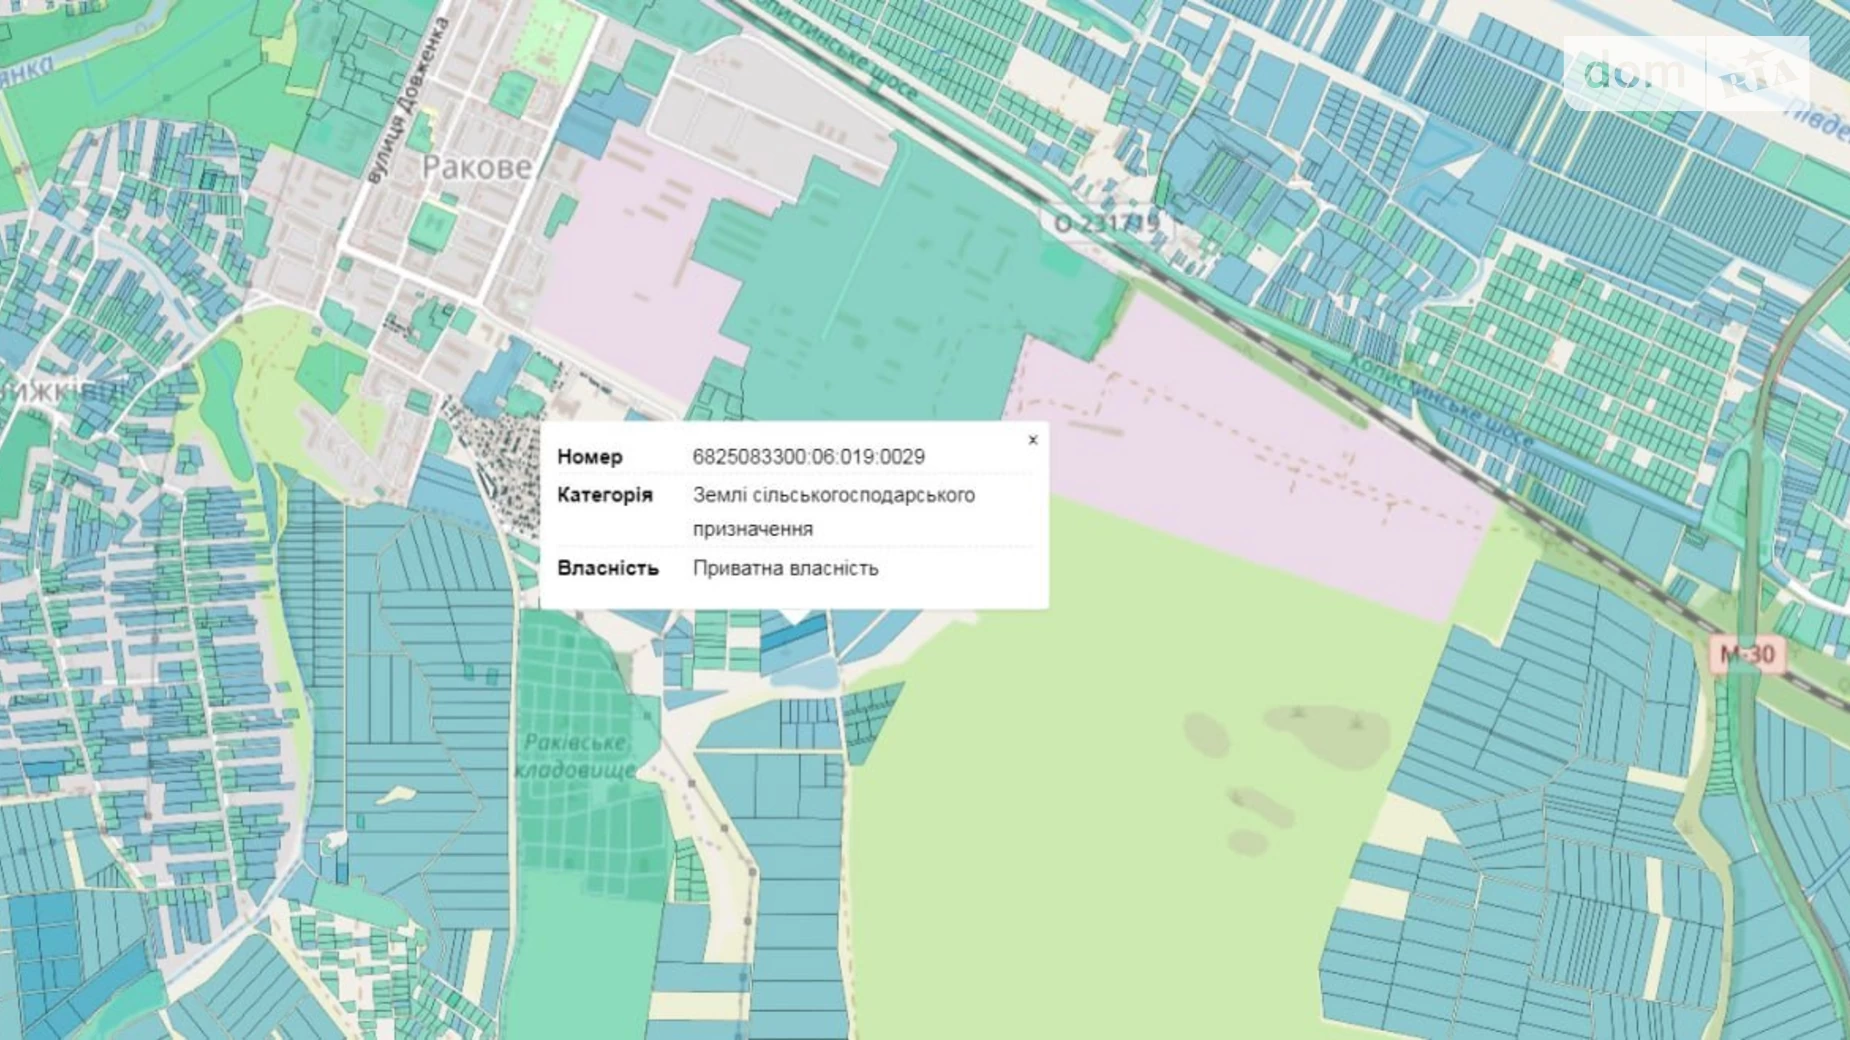Image resolution: width=1850 pixels, height=1040 pixels.
Task: Click the Копистинське шосе label near the railway
Action: click(1440, 400)
